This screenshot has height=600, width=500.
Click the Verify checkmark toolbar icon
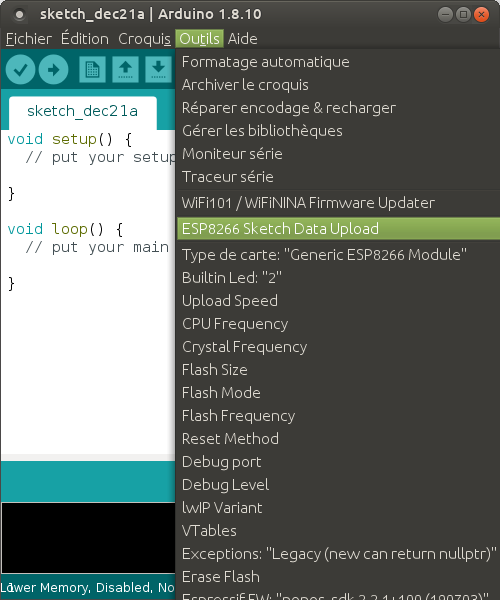pos(21,69)
